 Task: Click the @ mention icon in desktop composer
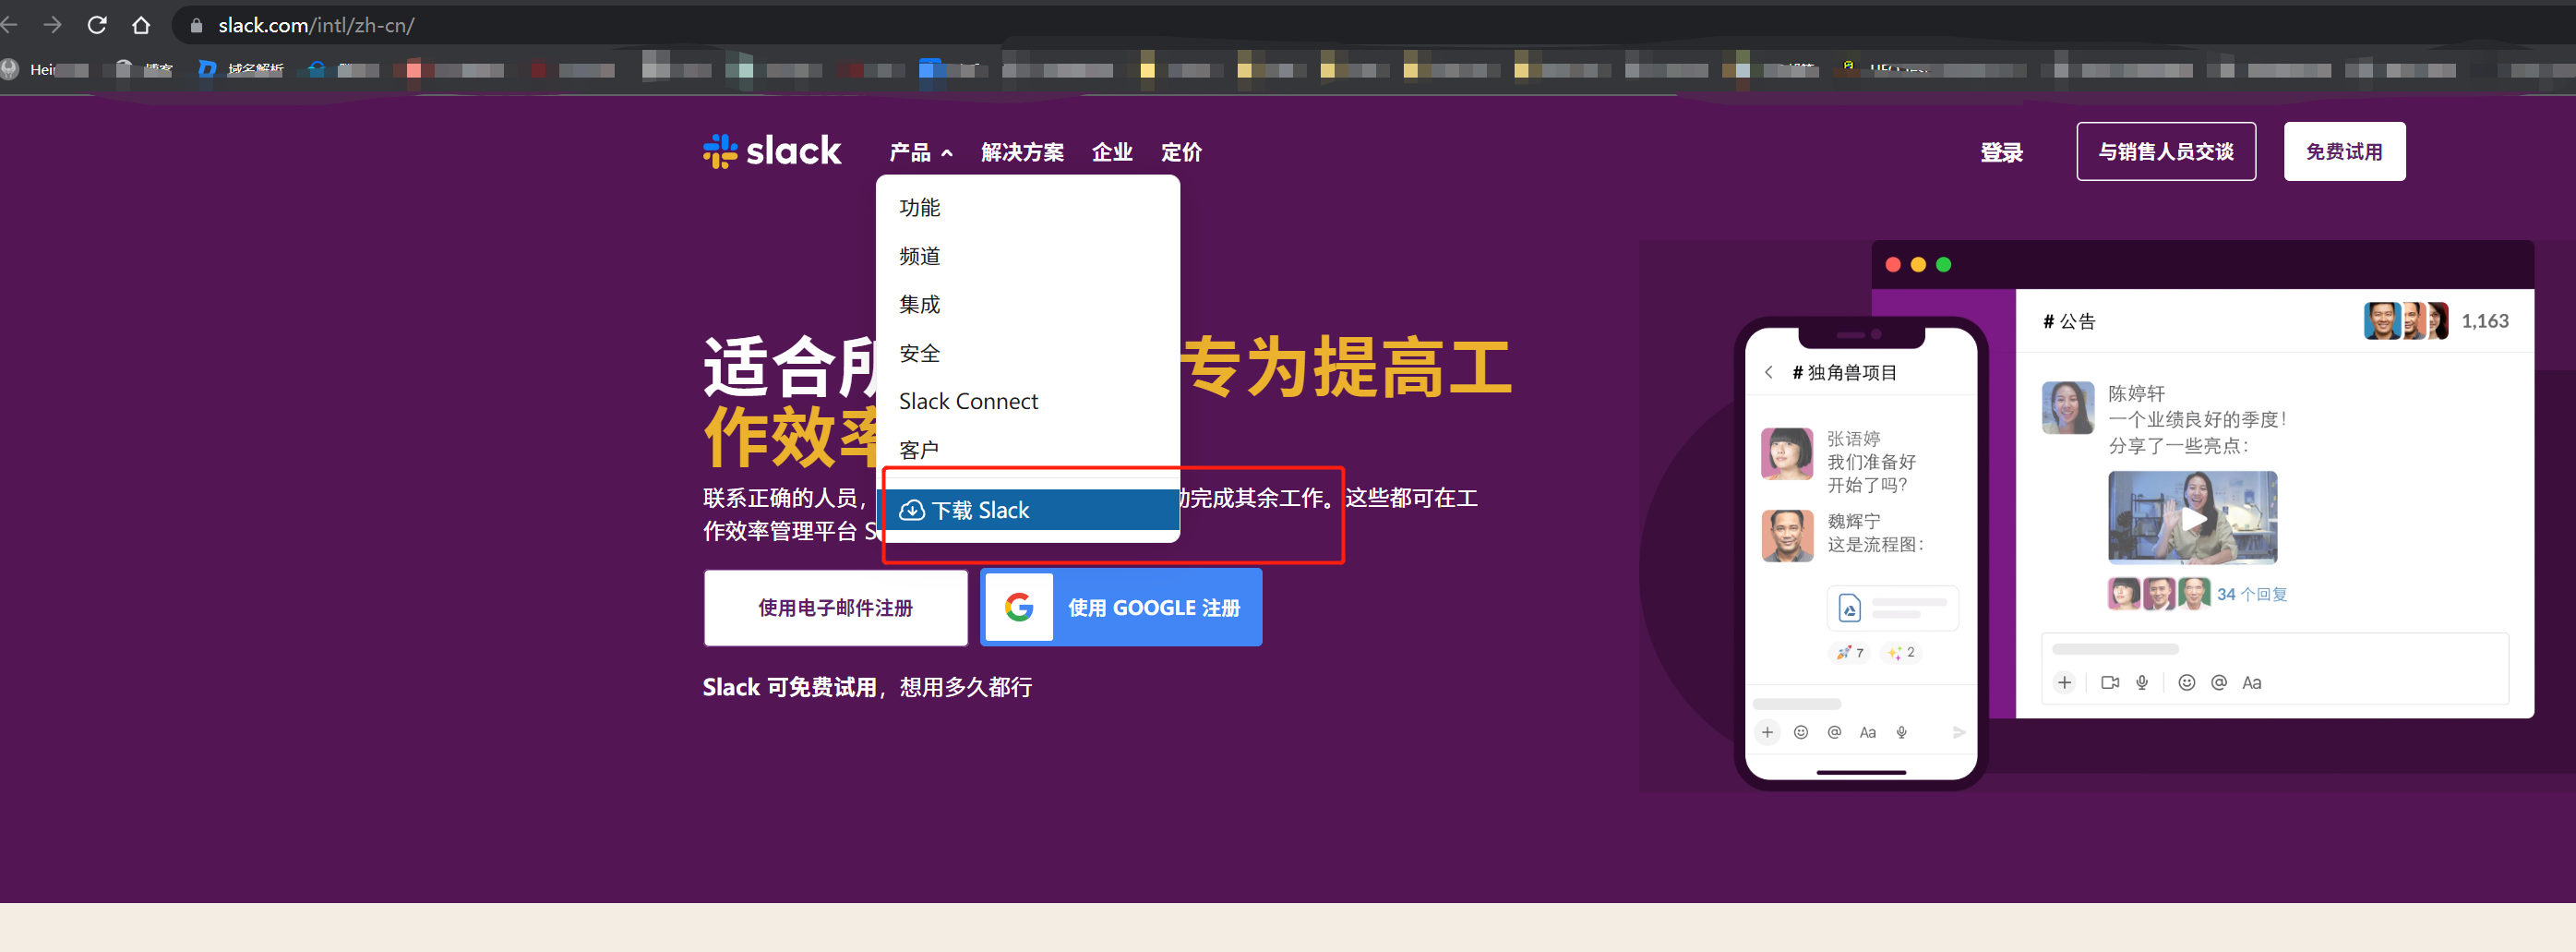2219,682
